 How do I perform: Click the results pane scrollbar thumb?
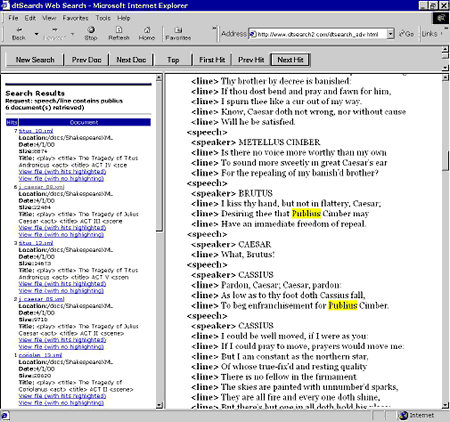[159, 156]
